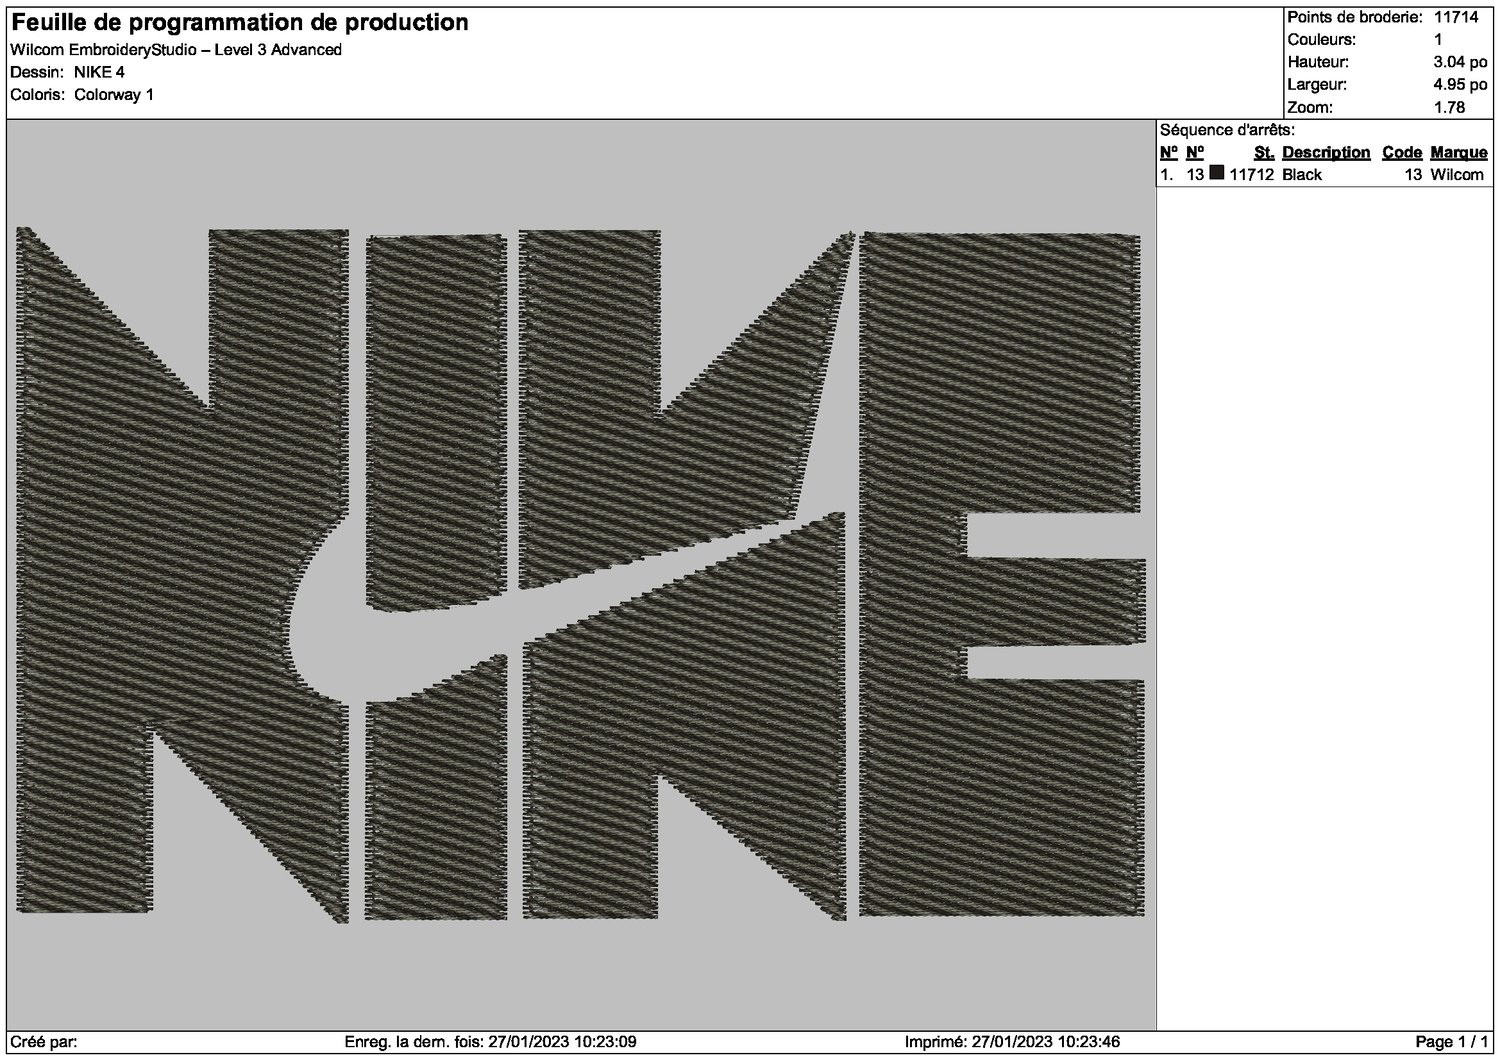
Task: Click the "Créé par:" footer label
Action: point(44,1042)
